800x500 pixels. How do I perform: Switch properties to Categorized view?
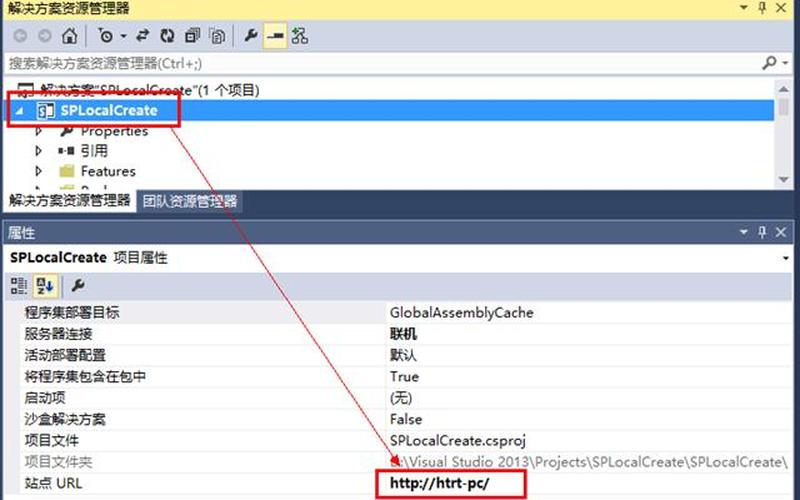pyautogui.click(x=19, y=286)
